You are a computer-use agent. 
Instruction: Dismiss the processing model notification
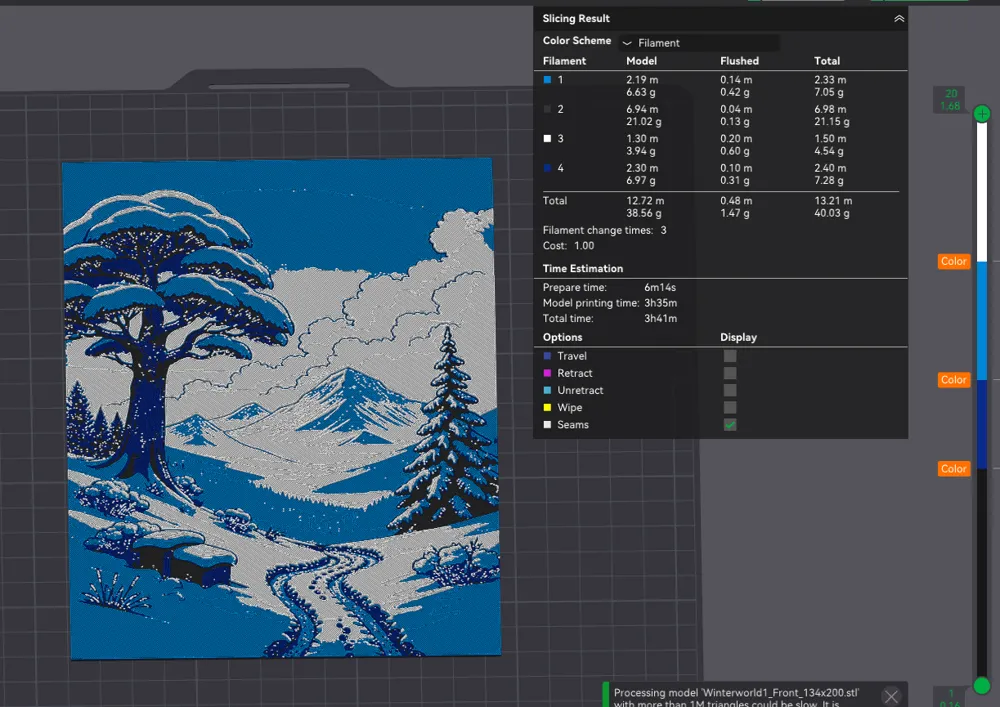[891, 697]
